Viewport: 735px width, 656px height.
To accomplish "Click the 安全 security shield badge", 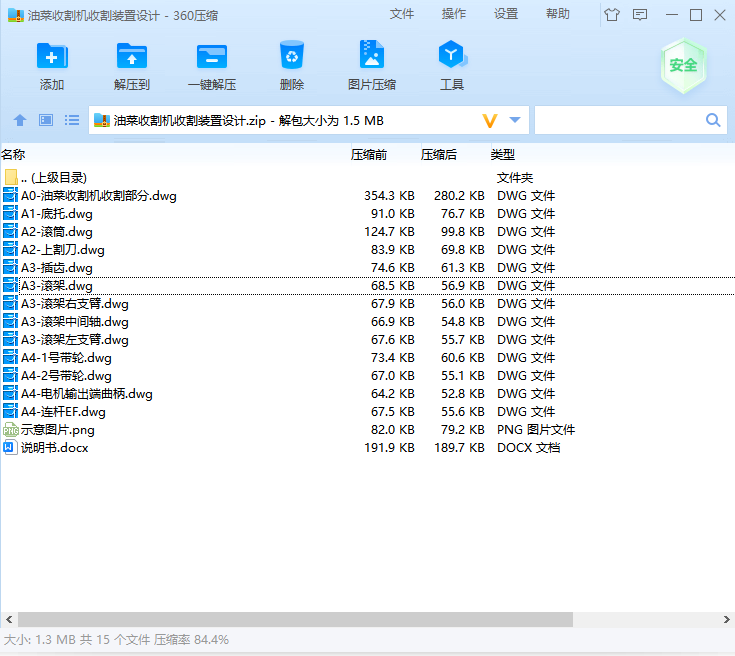I will (x=683, y=65).
